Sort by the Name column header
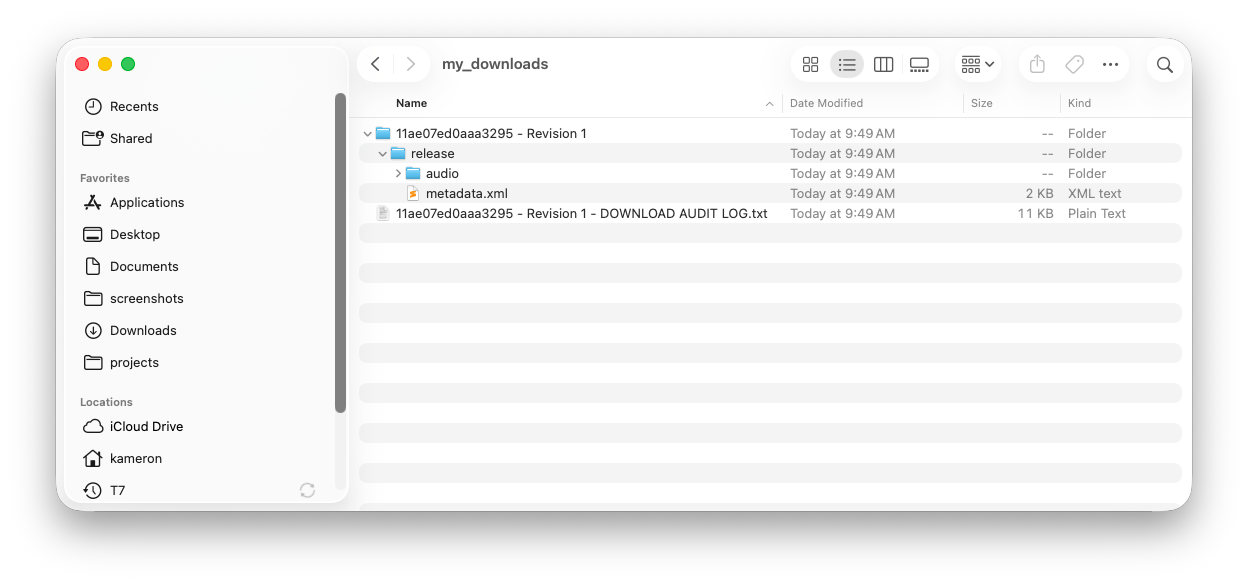Image resolution: width=1248 pixels, height=585 pixels. point(411,103)
